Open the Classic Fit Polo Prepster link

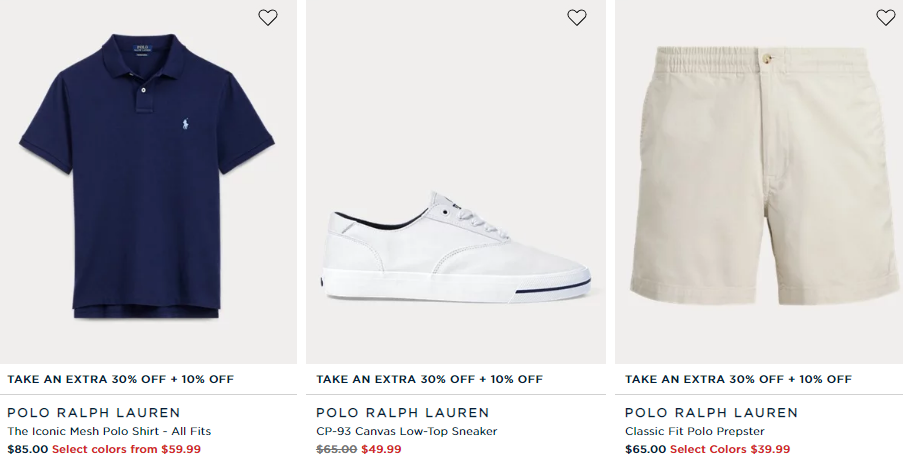point(695,431)
